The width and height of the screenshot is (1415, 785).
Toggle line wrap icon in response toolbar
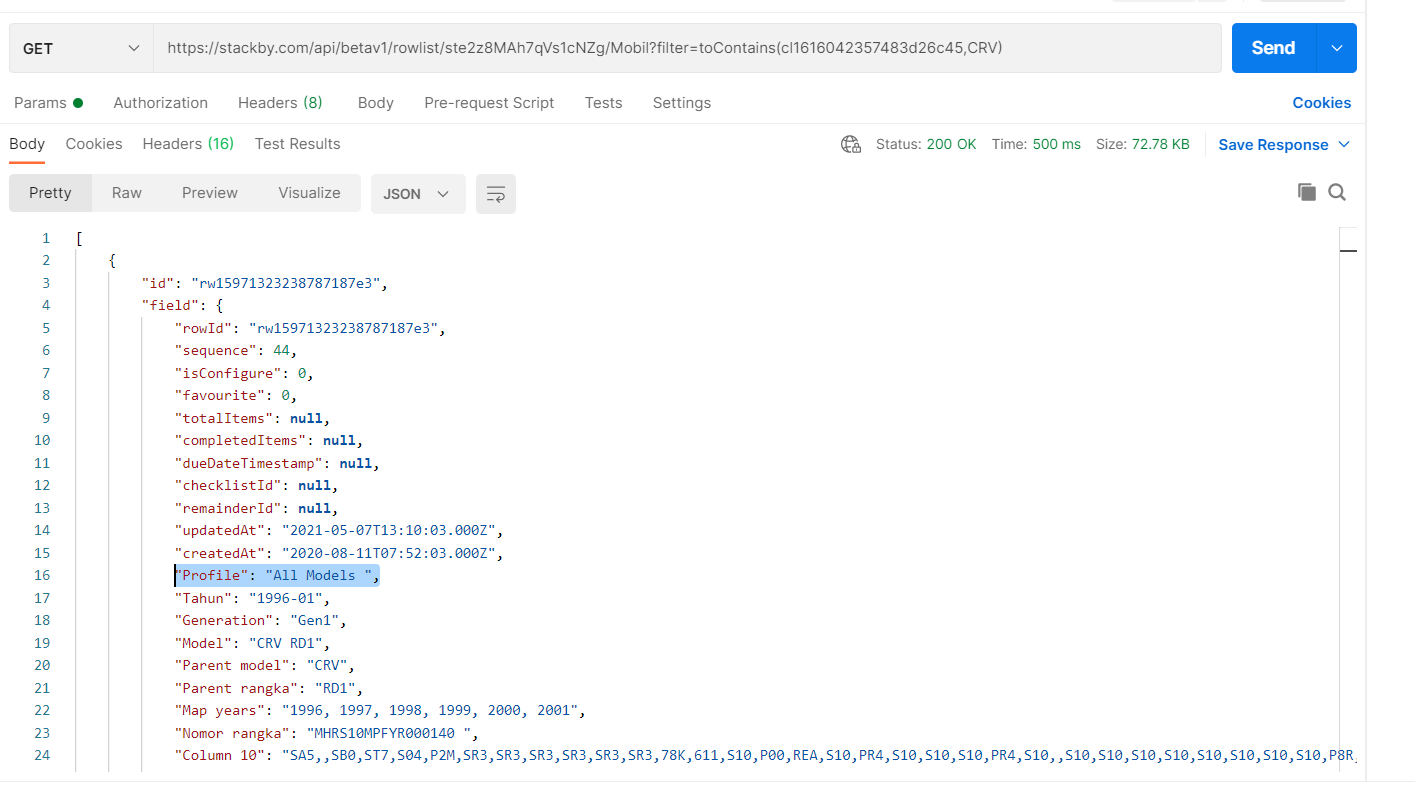click(496, 194)
